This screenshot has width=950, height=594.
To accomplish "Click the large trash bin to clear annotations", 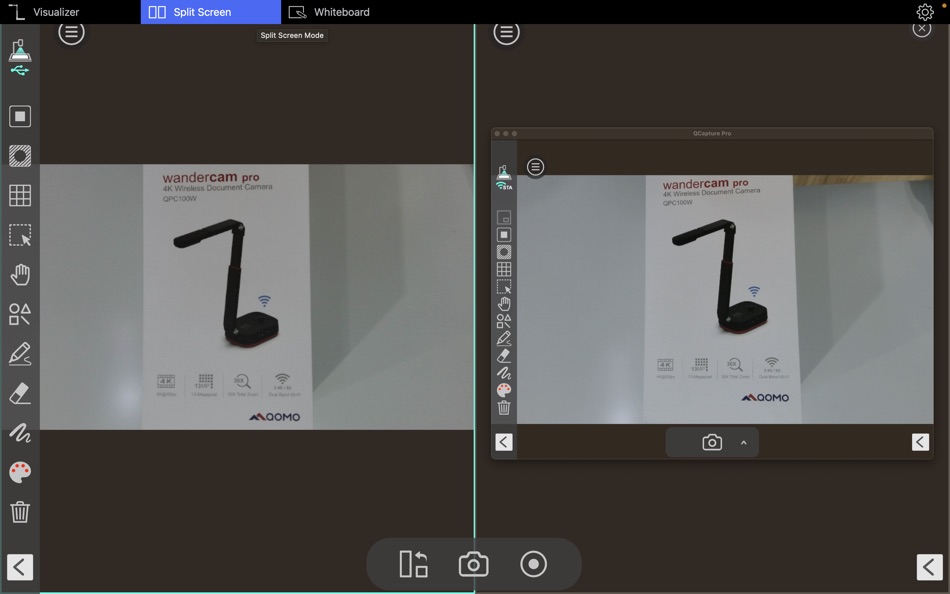I will pyautogui.click(x=20, y=512).
